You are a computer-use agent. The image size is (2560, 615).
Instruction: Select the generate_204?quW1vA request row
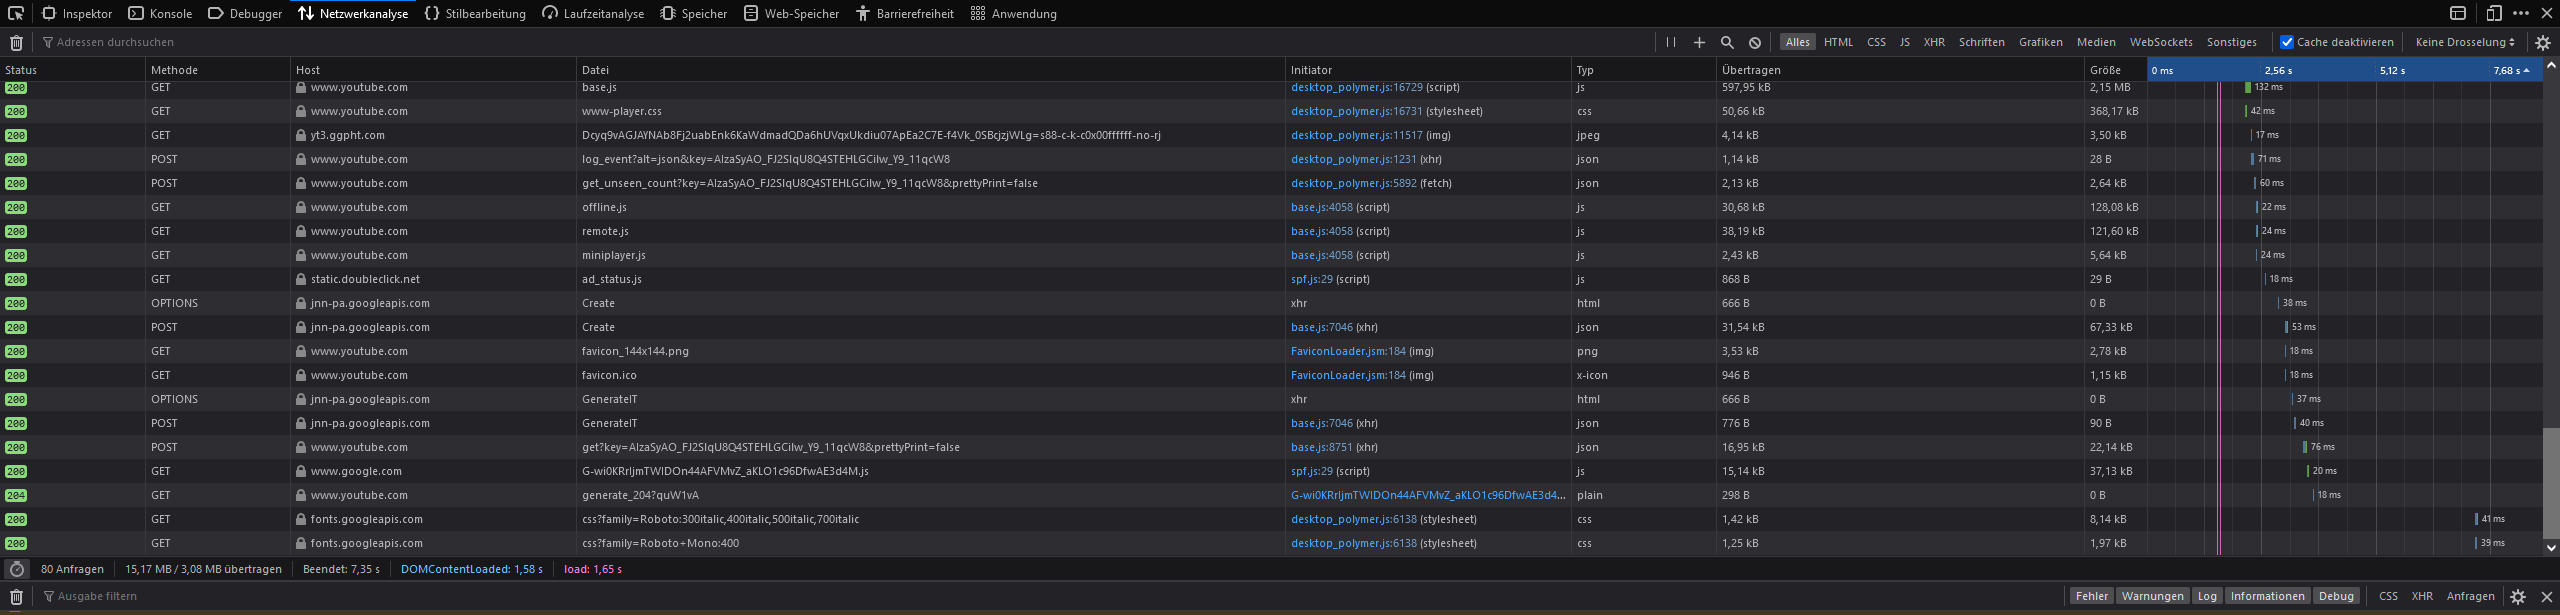click(x=1272, y=495)
